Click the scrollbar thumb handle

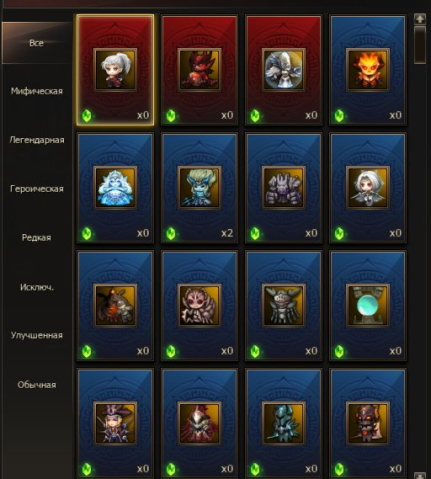coord(420,45)
